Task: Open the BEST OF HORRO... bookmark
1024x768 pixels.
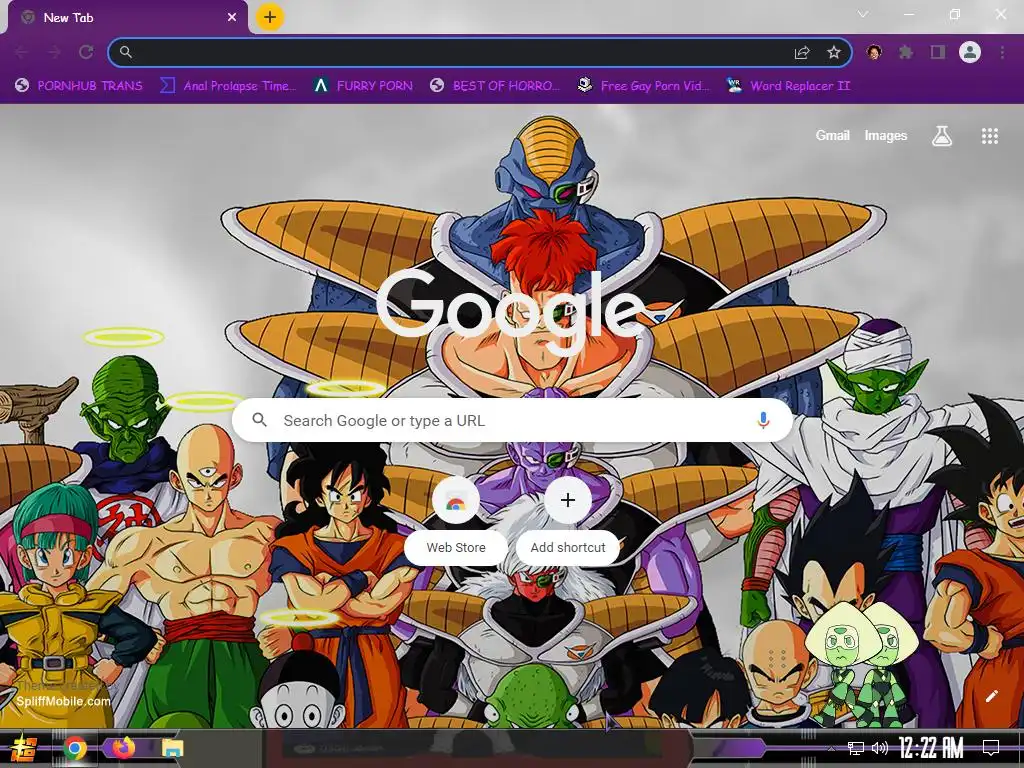Action: point(496,86)
